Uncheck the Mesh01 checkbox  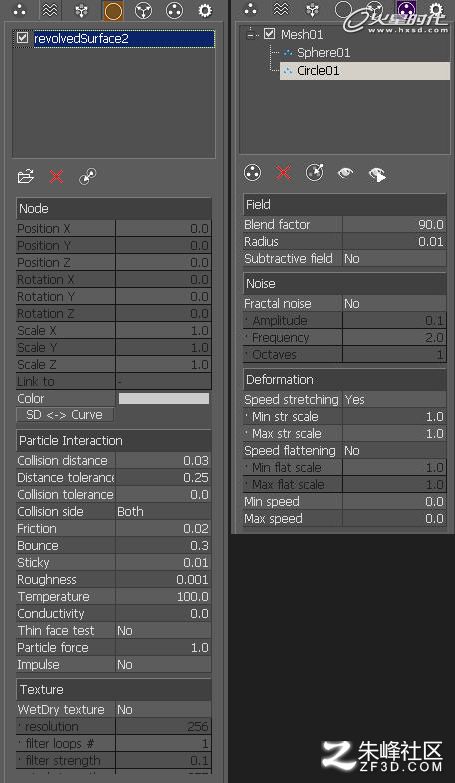270,34
